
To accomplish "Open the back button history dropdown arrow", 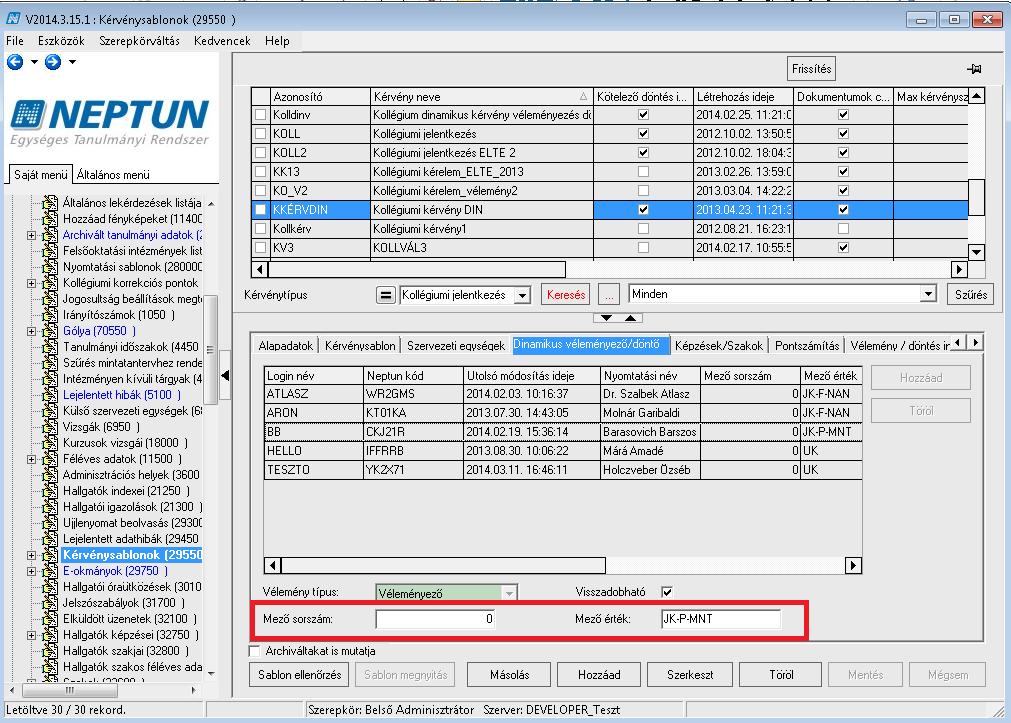I will click(x=34, y=62).
